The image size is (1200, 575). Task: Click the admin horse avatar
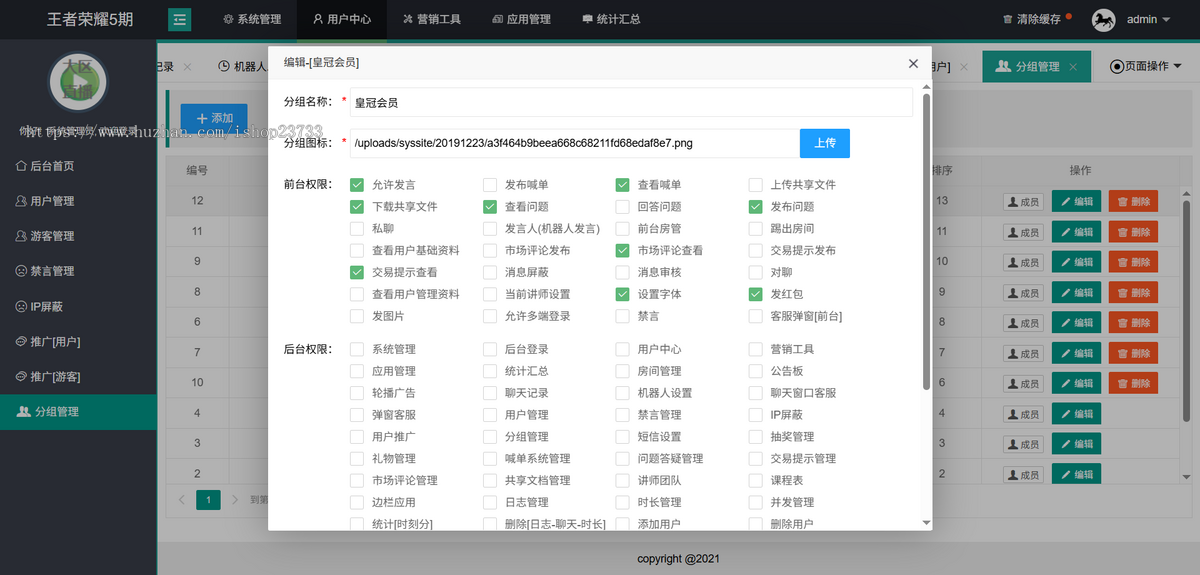[x=1103, y=19]
